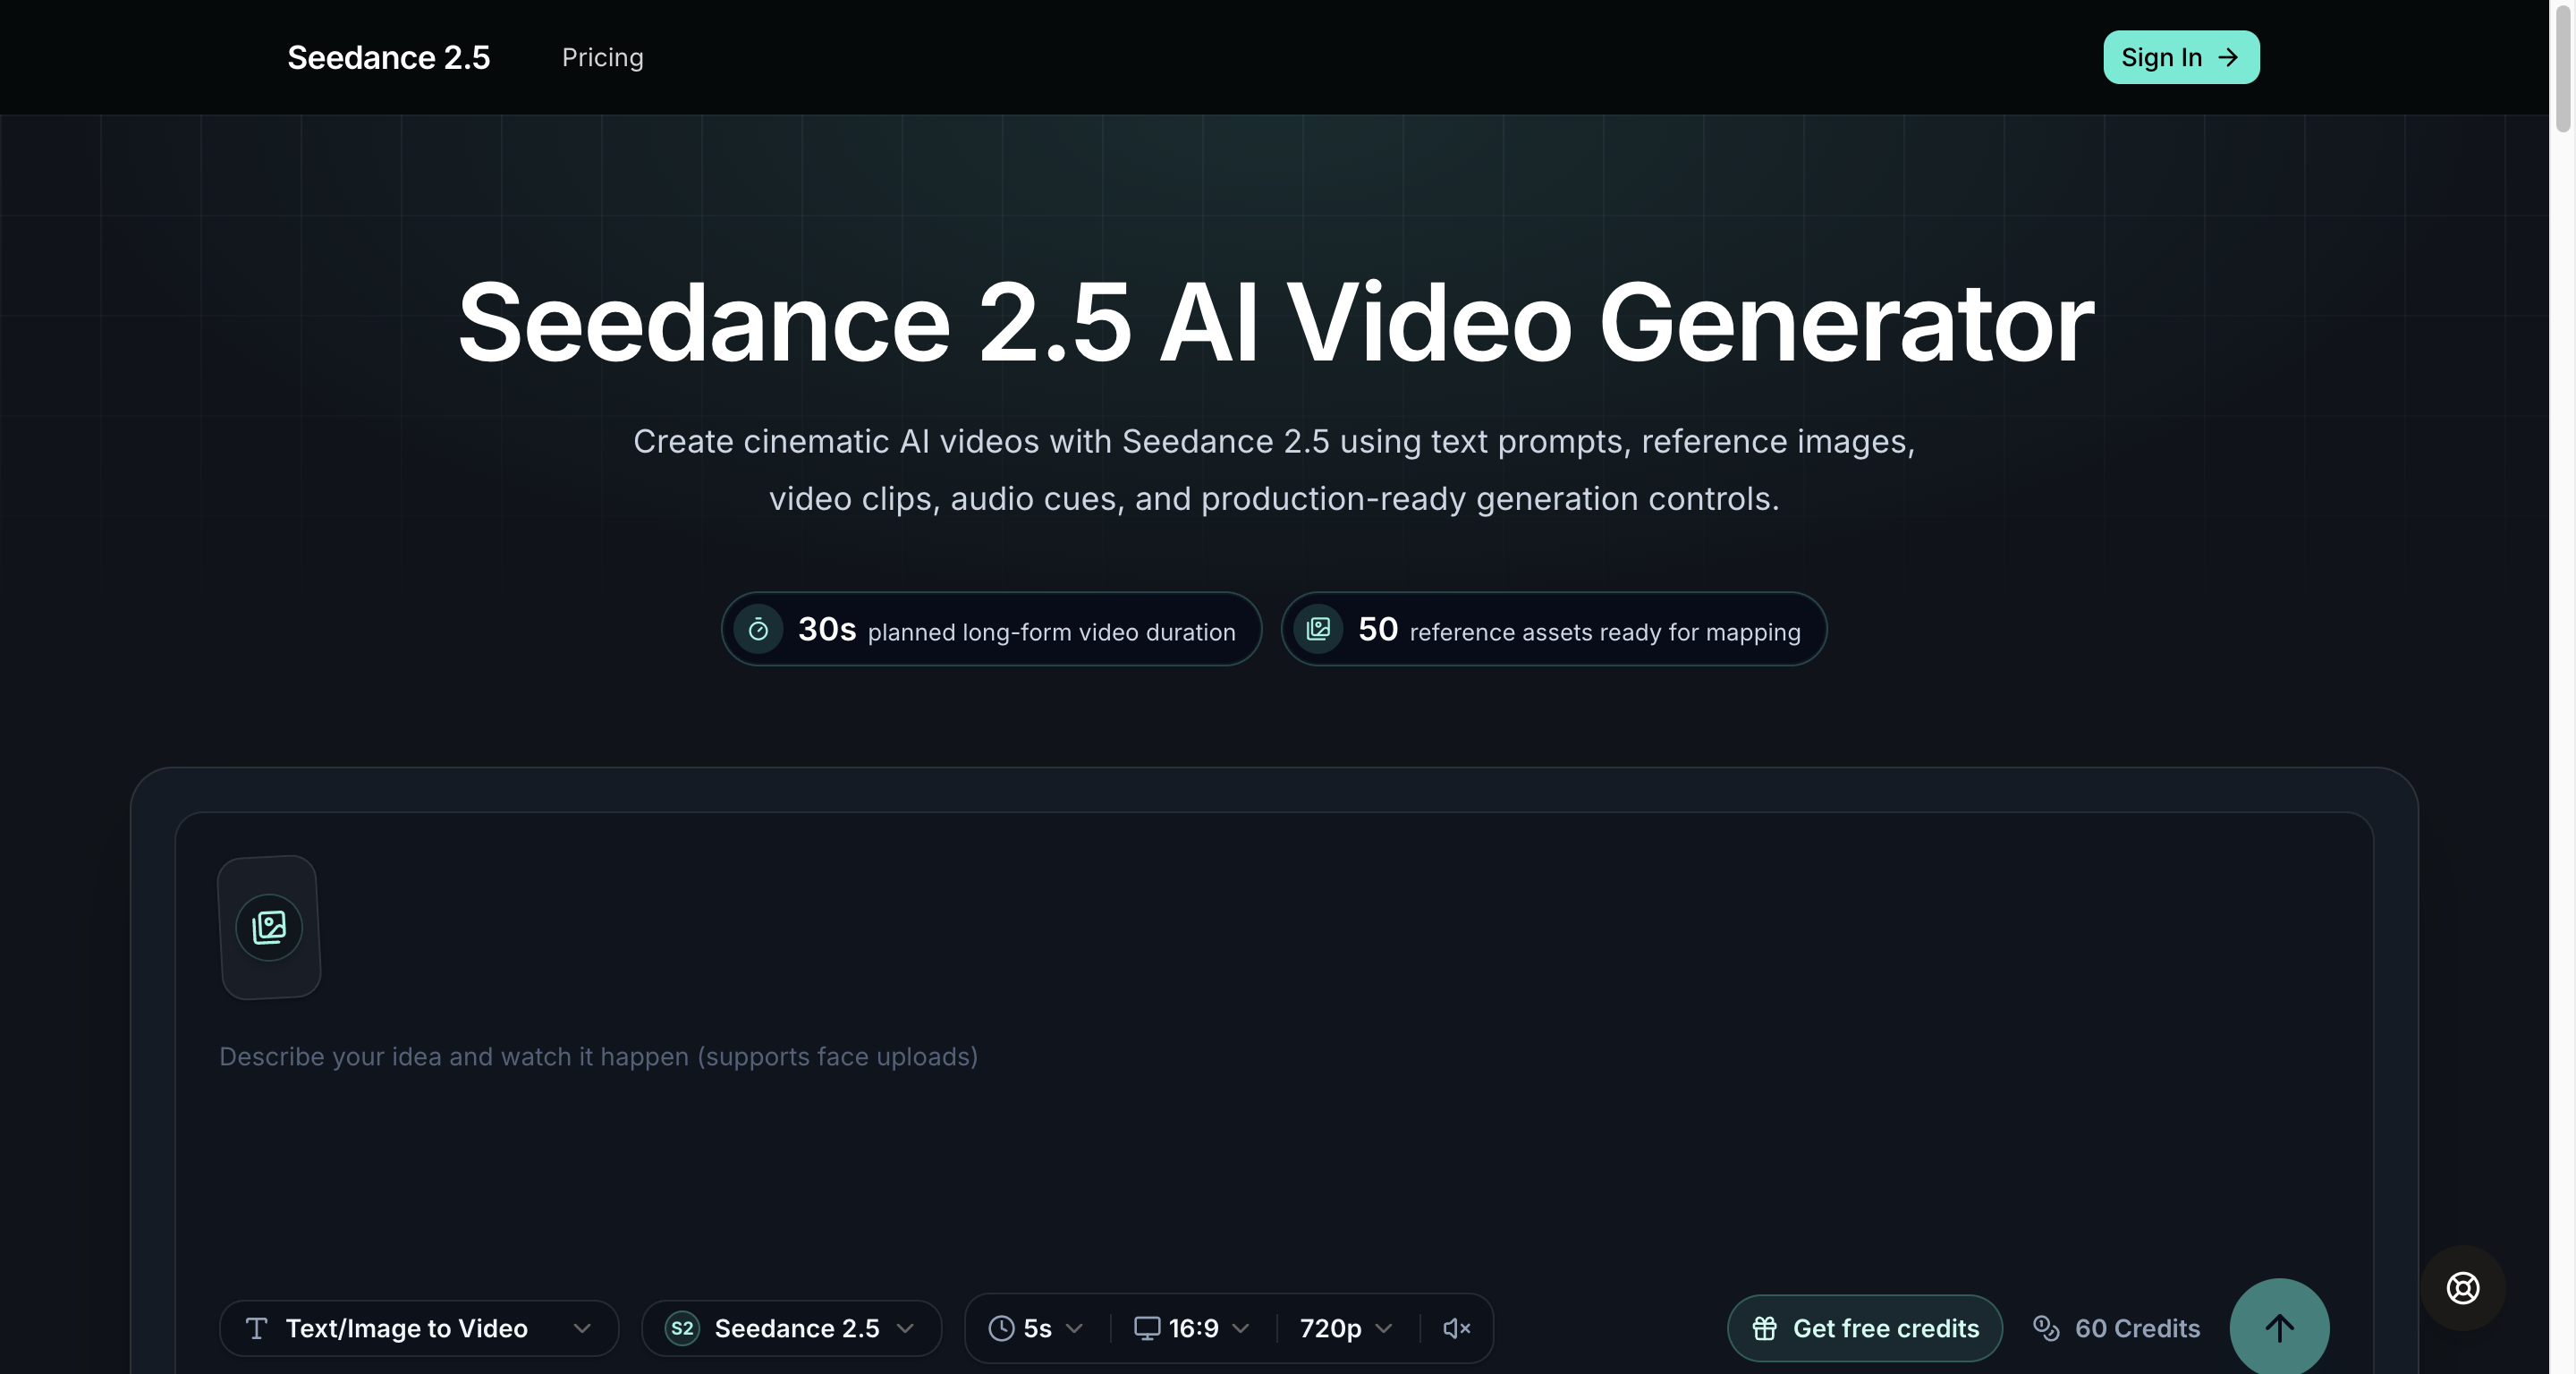The width and height of the screenshot is (2576, 1374).
Task: Click the stopwatch icon beside 30s
Action: pos(758,629)
